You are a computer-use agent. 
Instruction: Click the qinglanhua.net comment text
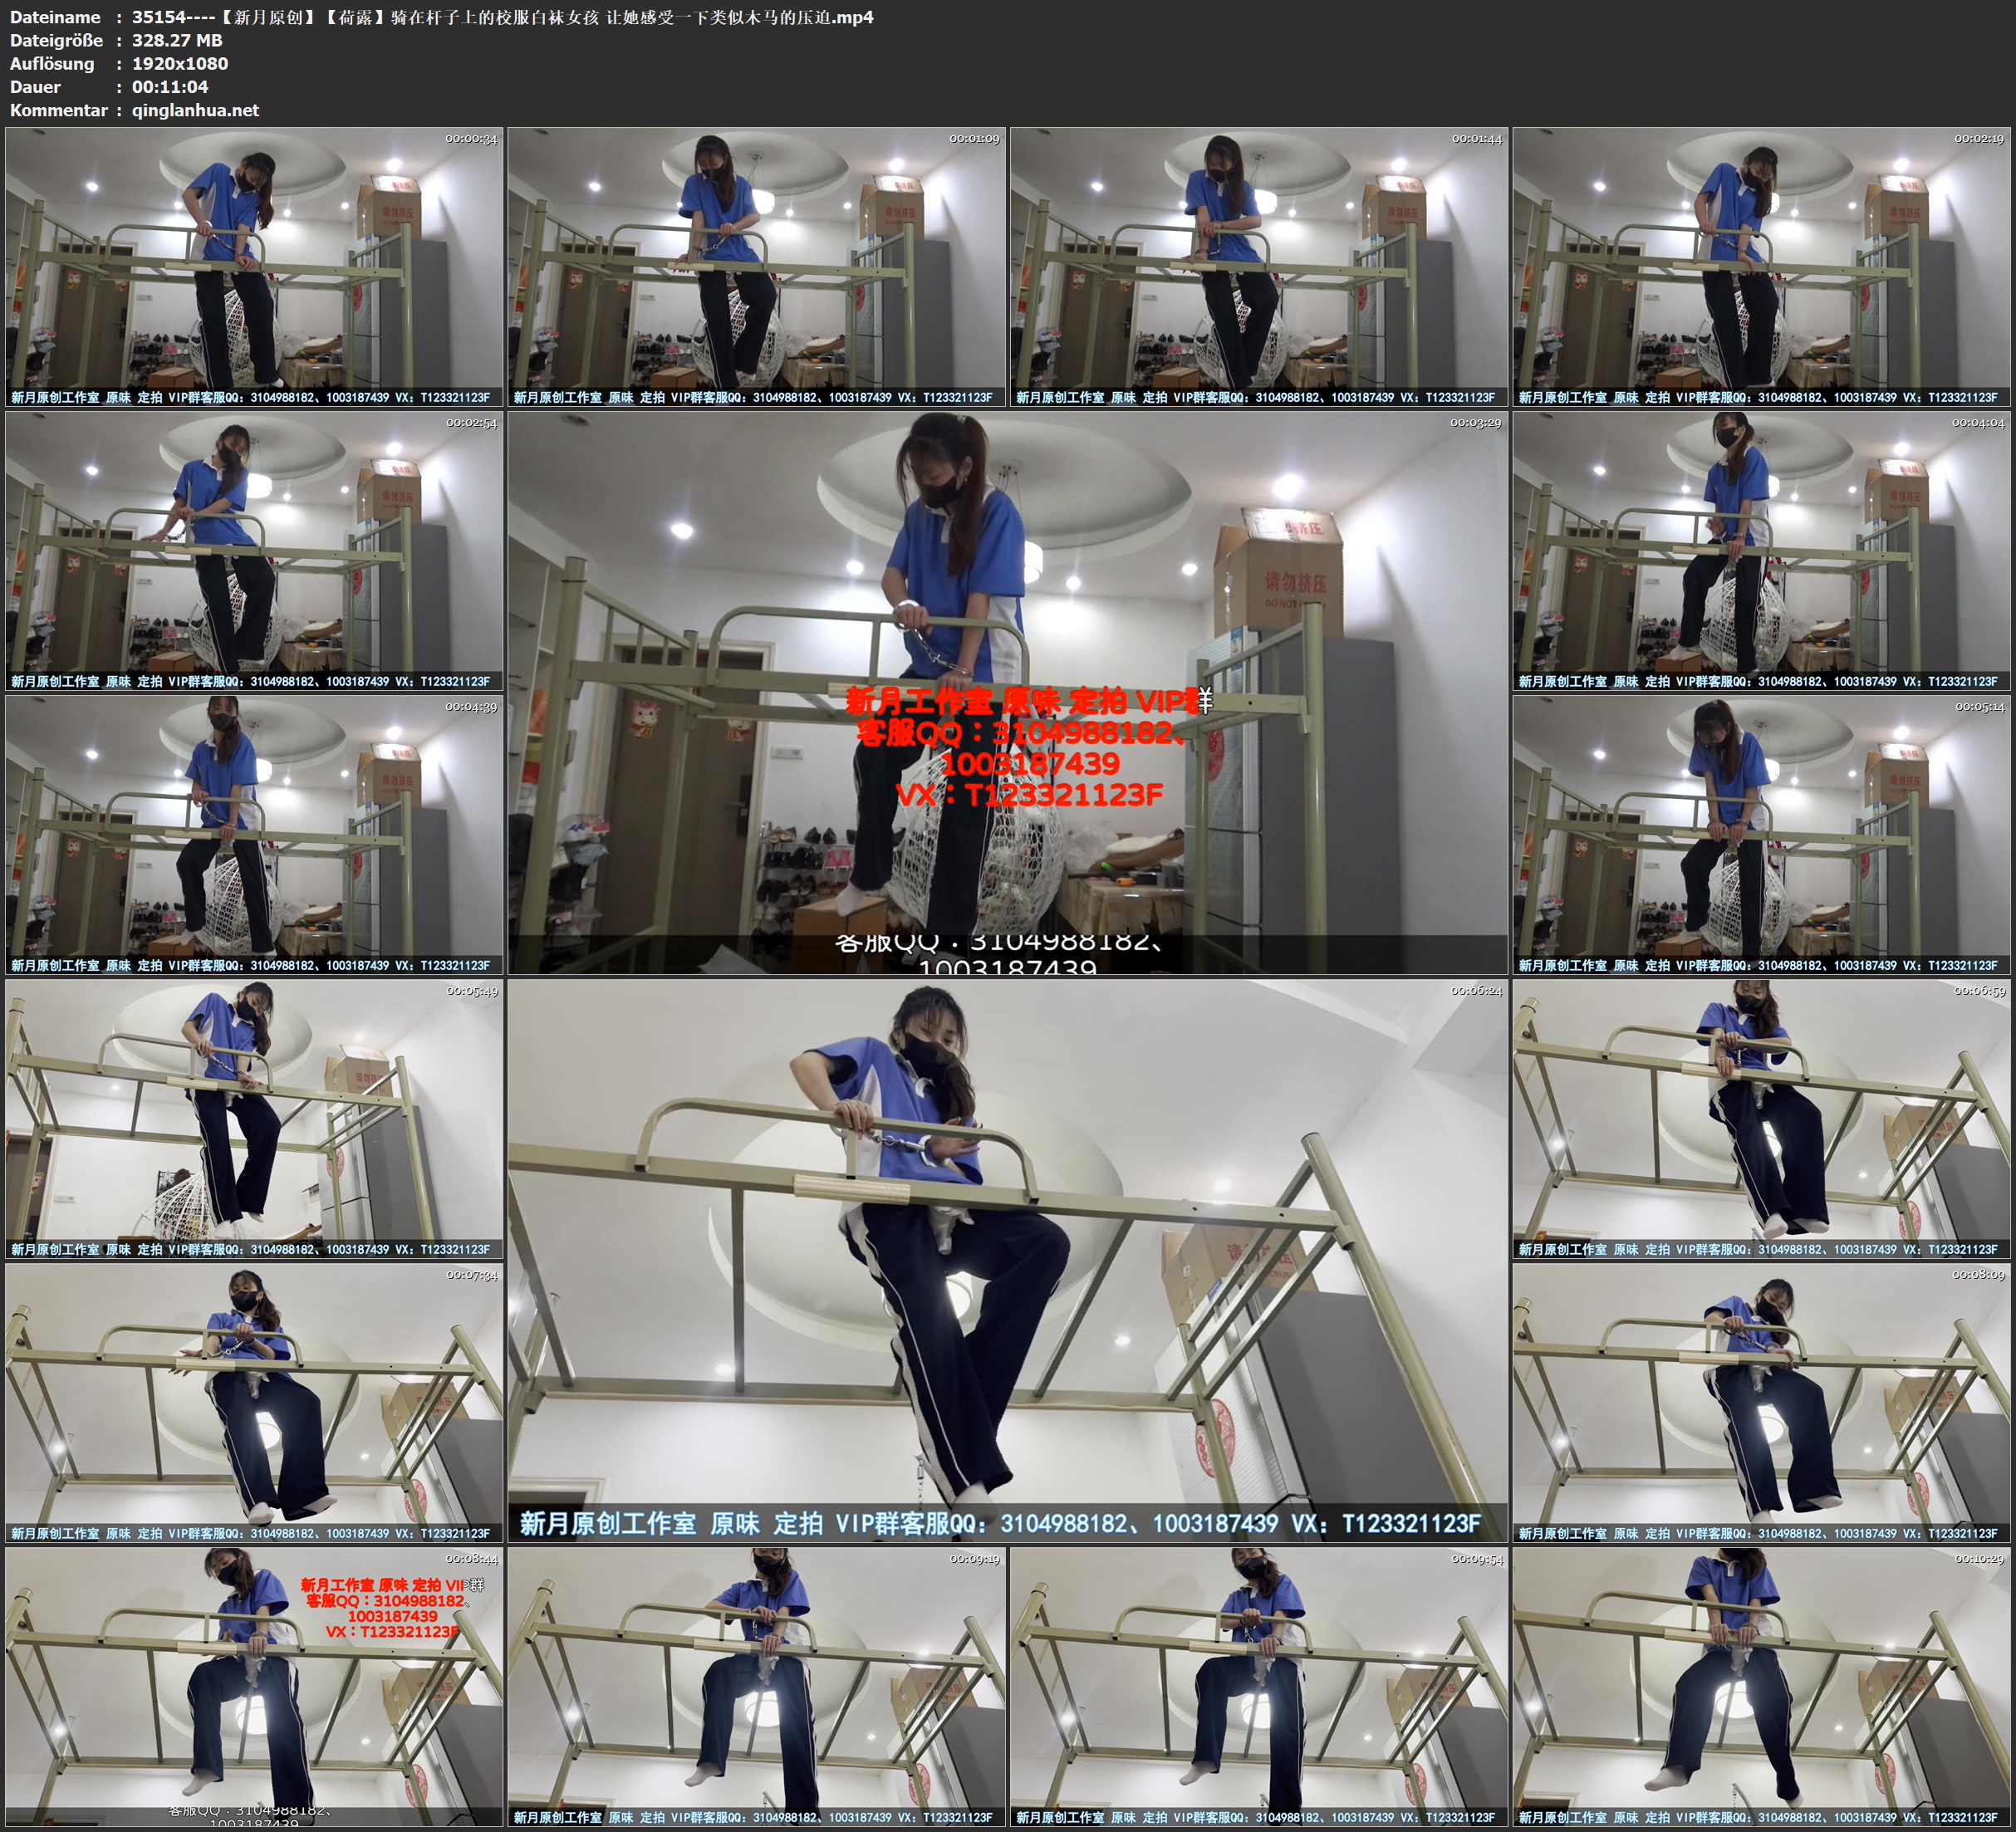coord(195,110)
